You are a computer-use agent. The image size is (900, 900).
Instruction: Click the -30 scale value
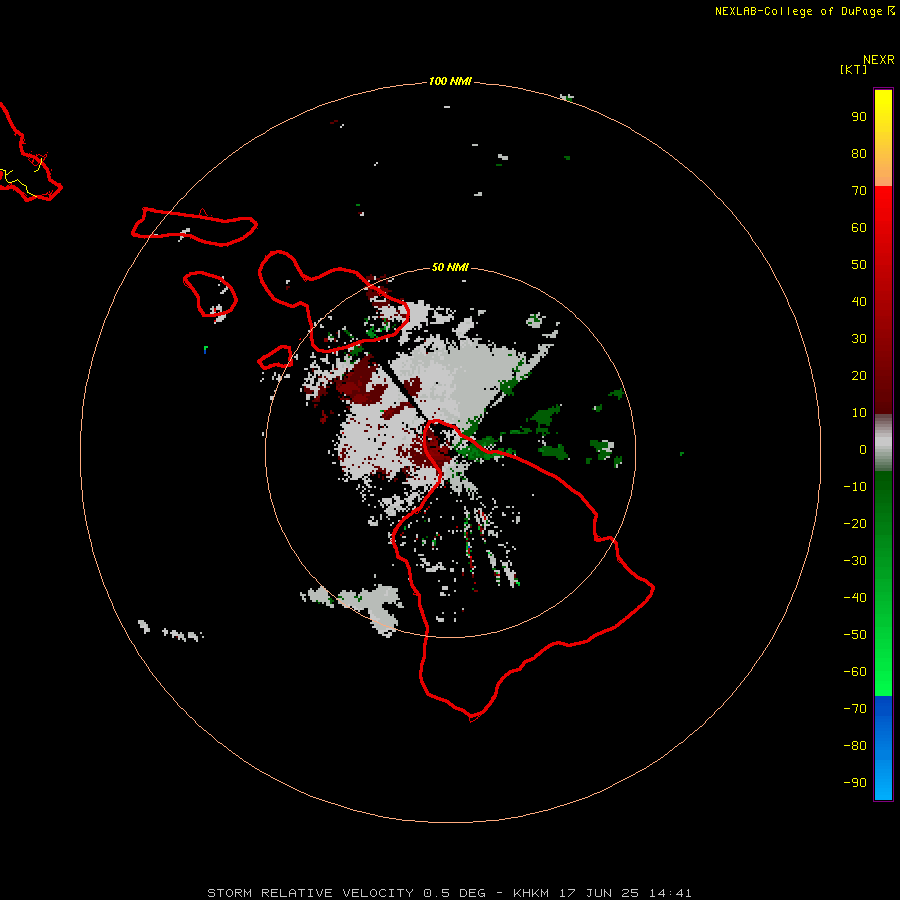coord(855,561)
